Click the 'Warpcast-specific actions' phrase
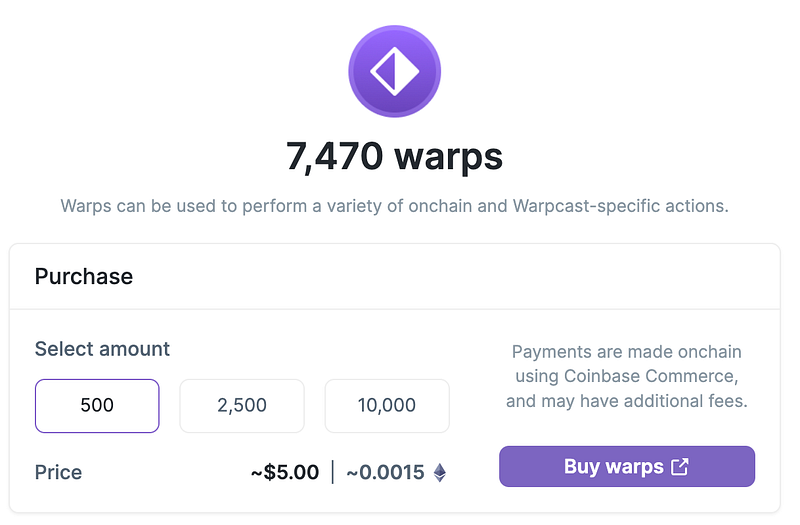Image resolution: width=800 pixels, height=525 pixels. (x=620, y=206)
